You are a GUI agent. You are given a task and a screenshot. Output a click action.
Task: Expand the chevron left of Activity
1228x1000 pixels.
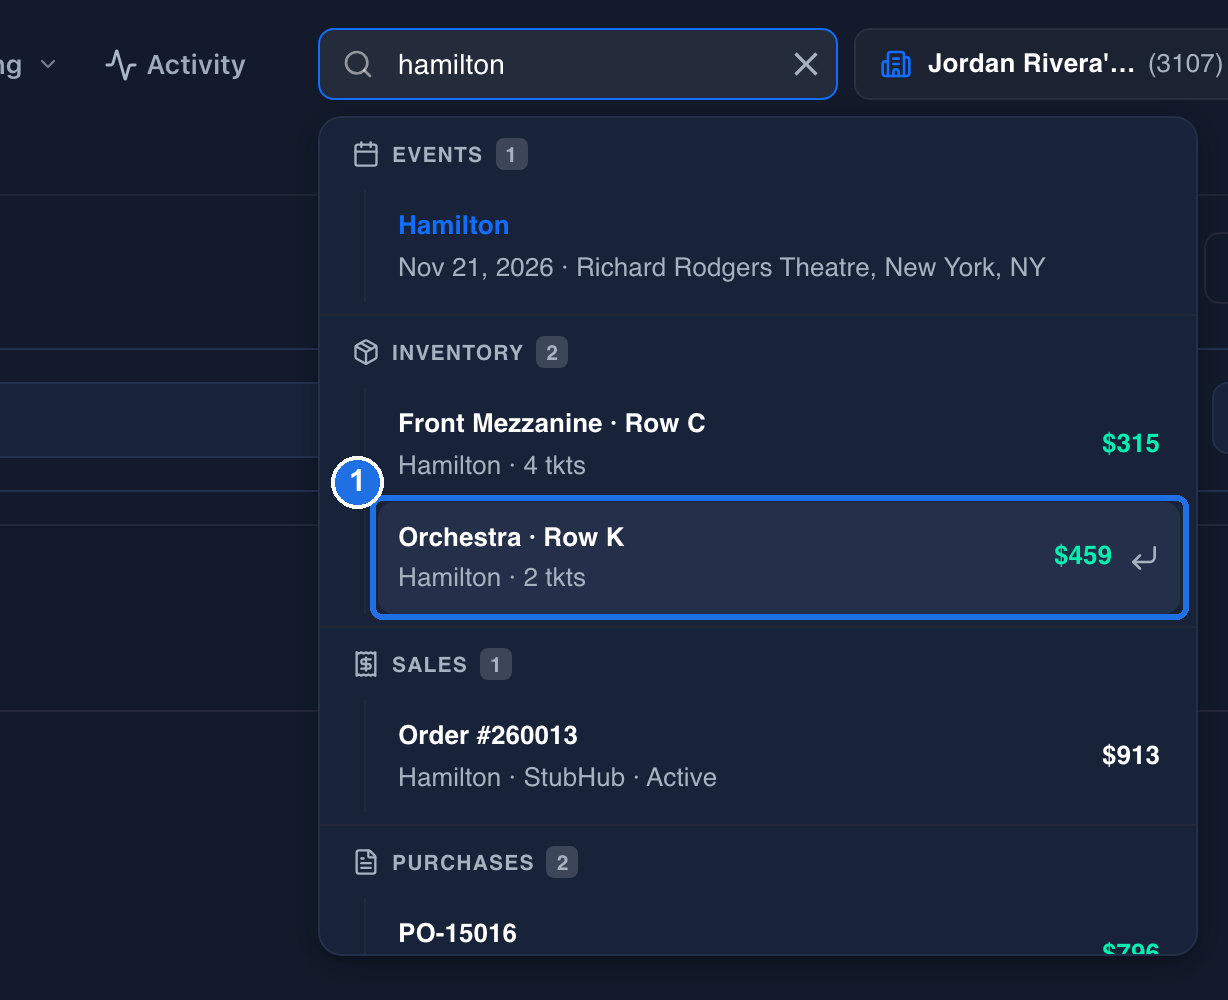[x=47, y=65]
